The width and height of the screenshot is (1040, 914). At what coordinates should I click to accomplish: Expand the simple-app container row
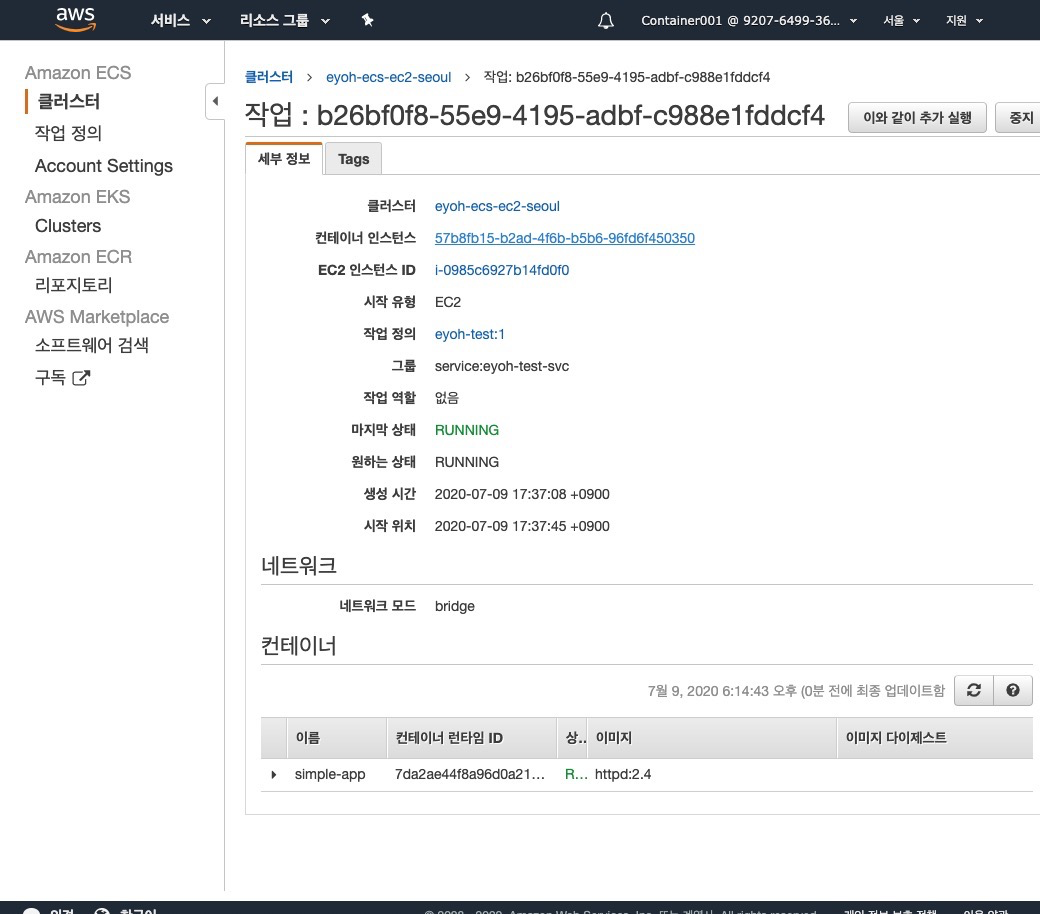273,774
